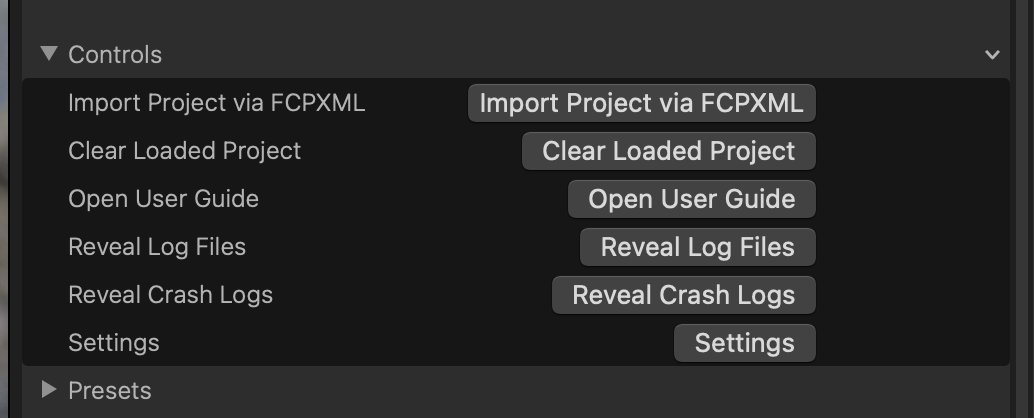Select the Reveal Crash Logs parameter label
Image resolution: width=1034 pixels, height=418 pixels.
(x=170, y=295)
